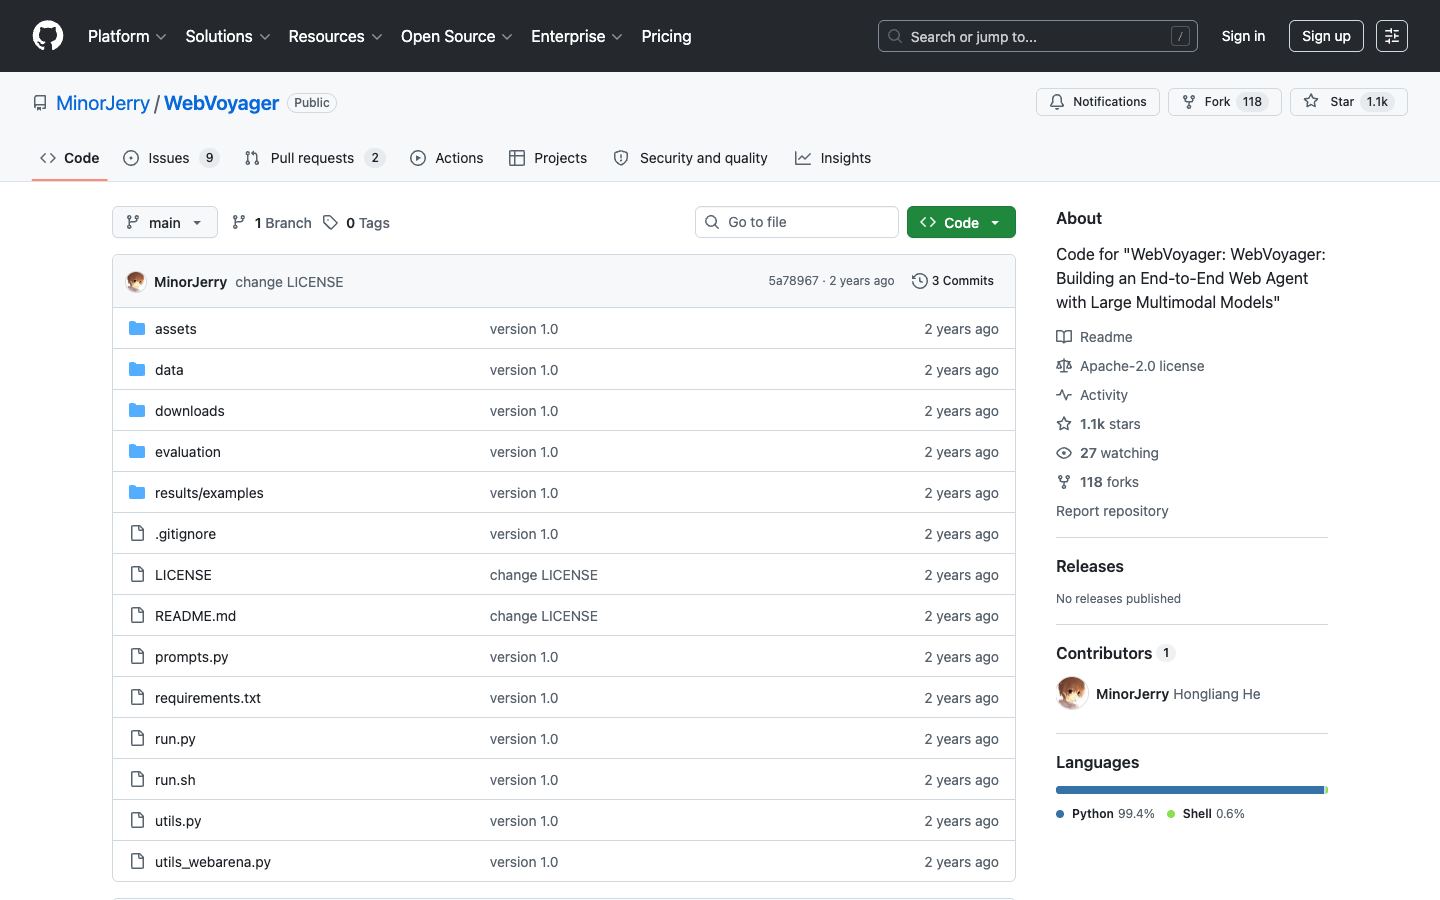Click the folder icon next to assets
The image size is (1440, 900).
[137, 328]
